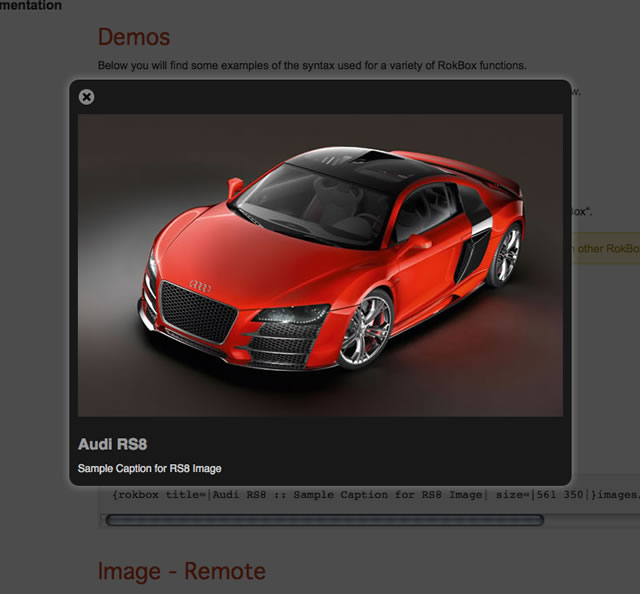Click the dimmed page overlay left of lightbox
Viewport: 640px width, 594px height.
point(35,300)
